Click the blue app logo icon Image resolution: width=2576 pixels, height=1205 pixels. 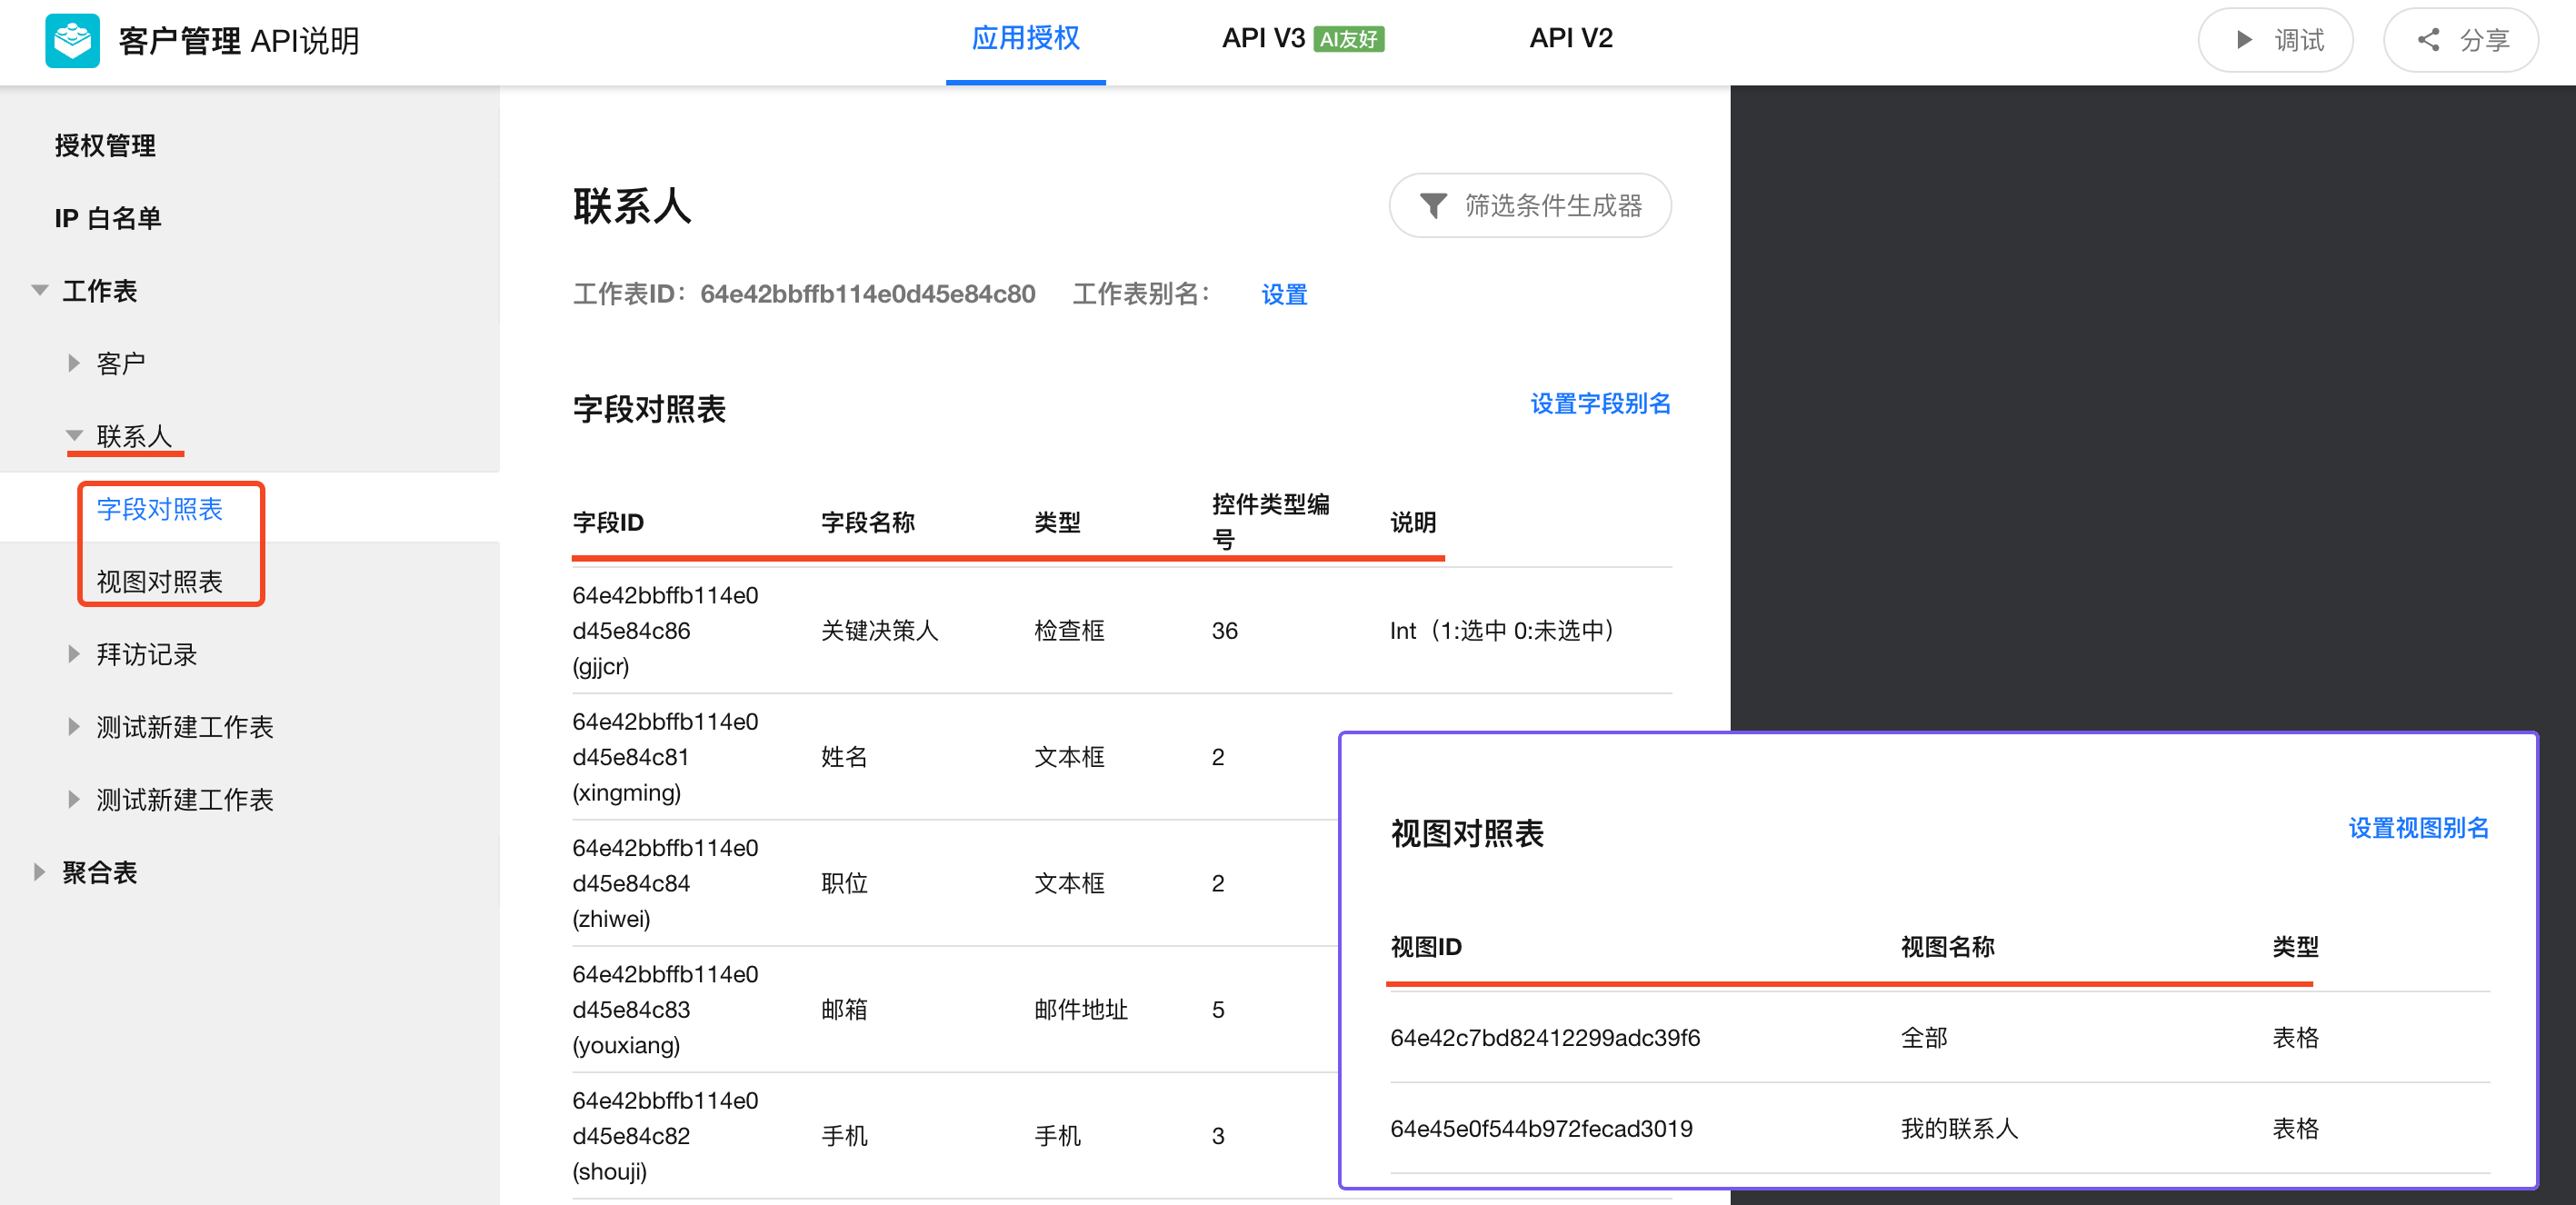72,41
